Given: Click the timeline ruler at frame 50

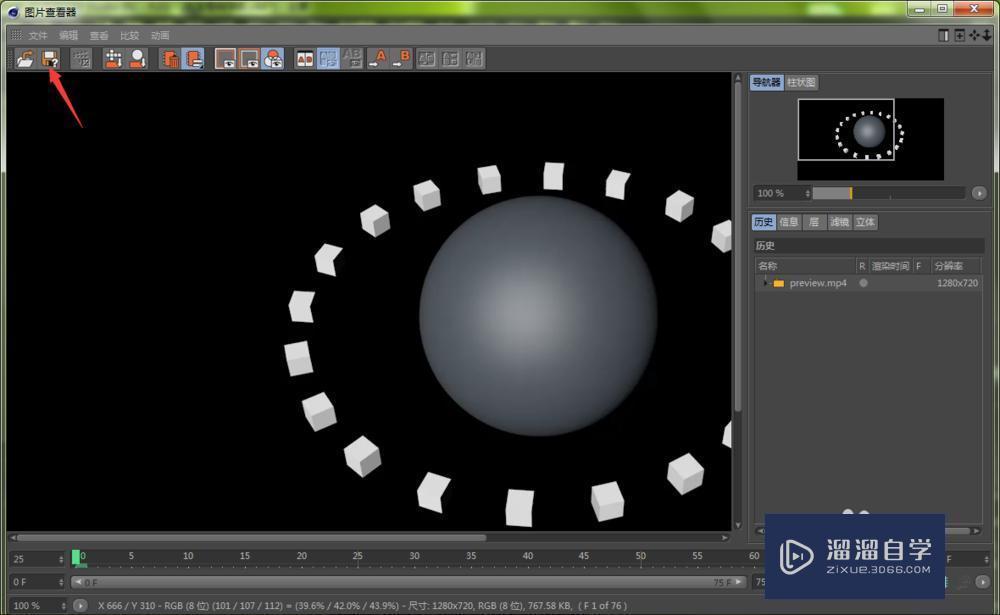Looking at the screenshot, I should point(640,556).
